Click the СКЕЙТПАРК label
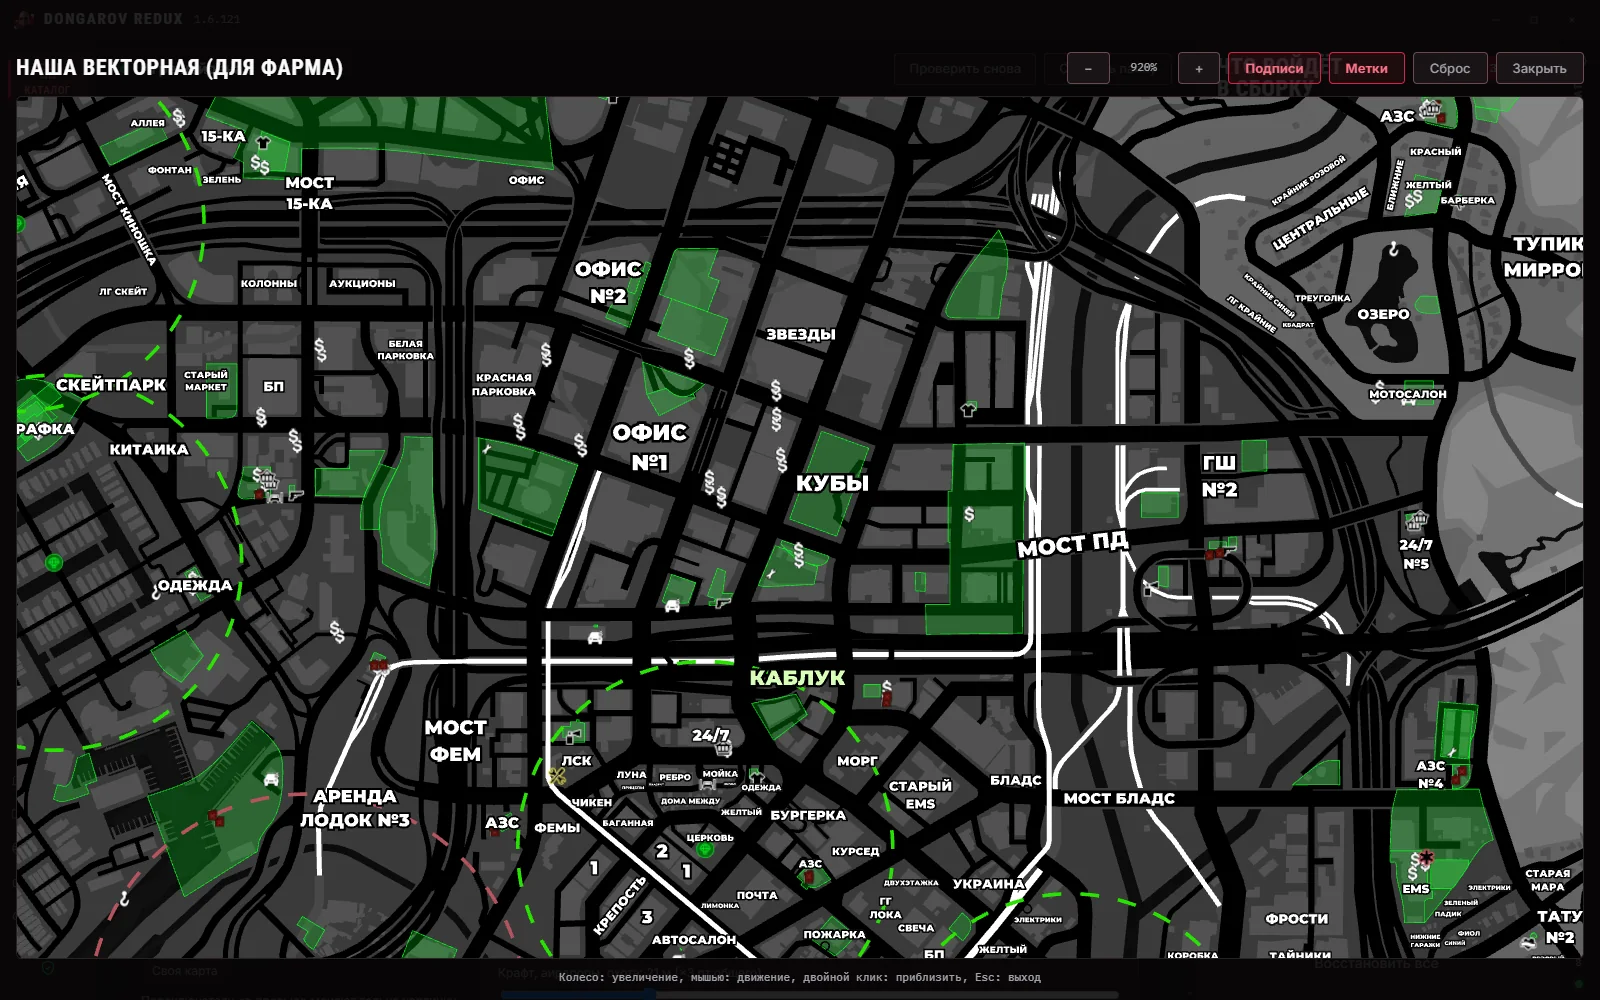 coord(111,385)
